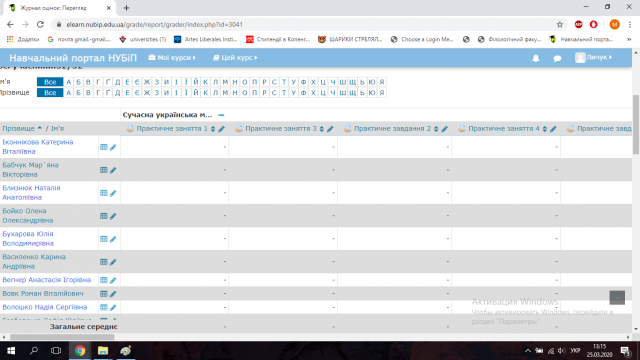
Task: Edit grades pencil for Бухарова Юлія
Action: (113, 239)
